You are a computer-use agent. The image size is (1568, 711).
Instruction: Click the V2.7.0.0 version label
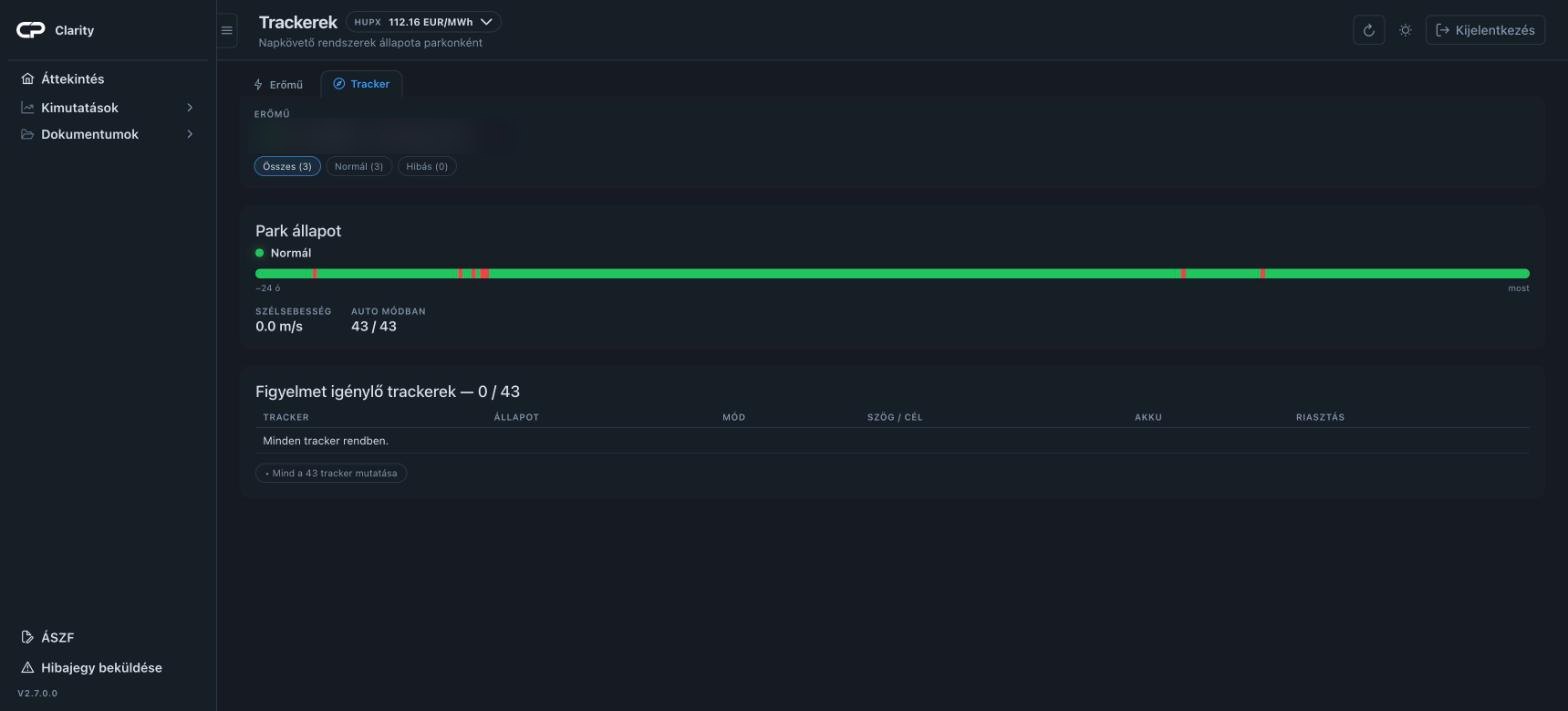click(x=37, y=693)
